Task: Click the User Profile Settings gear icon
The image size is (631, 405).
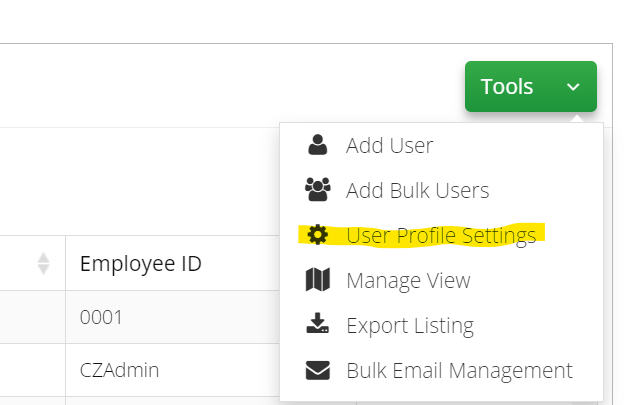Action: coord(317,235)
